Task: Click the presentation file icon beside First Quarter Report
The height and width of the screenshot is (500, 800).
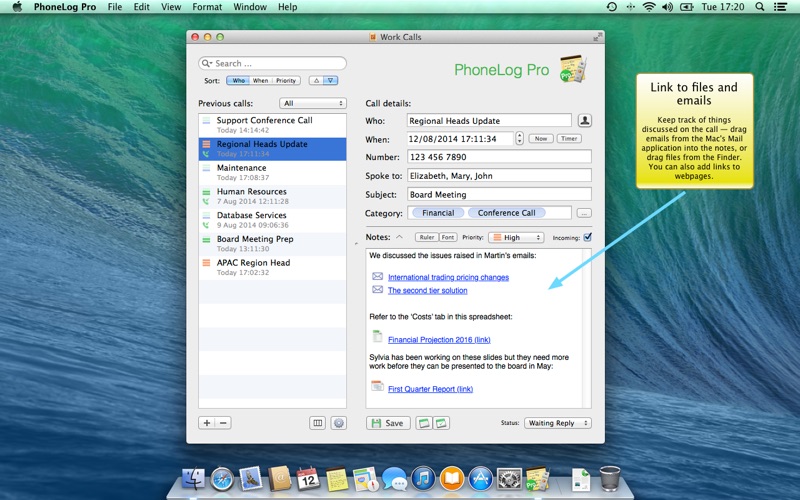Action: pyautogui.click(x=377, y=386)
